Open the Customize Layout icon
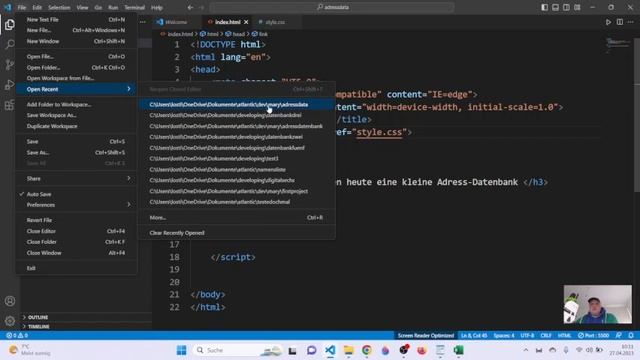 click(577, 7)
